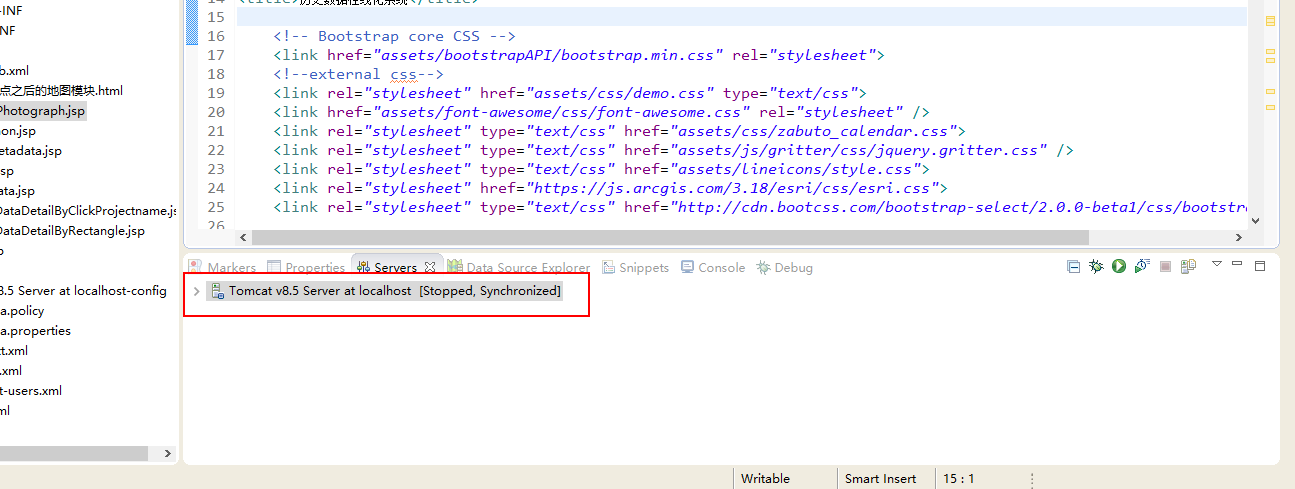Screen dimensions: 1295x489
Task: Select the a.policy file
Action: click(22, 311)
